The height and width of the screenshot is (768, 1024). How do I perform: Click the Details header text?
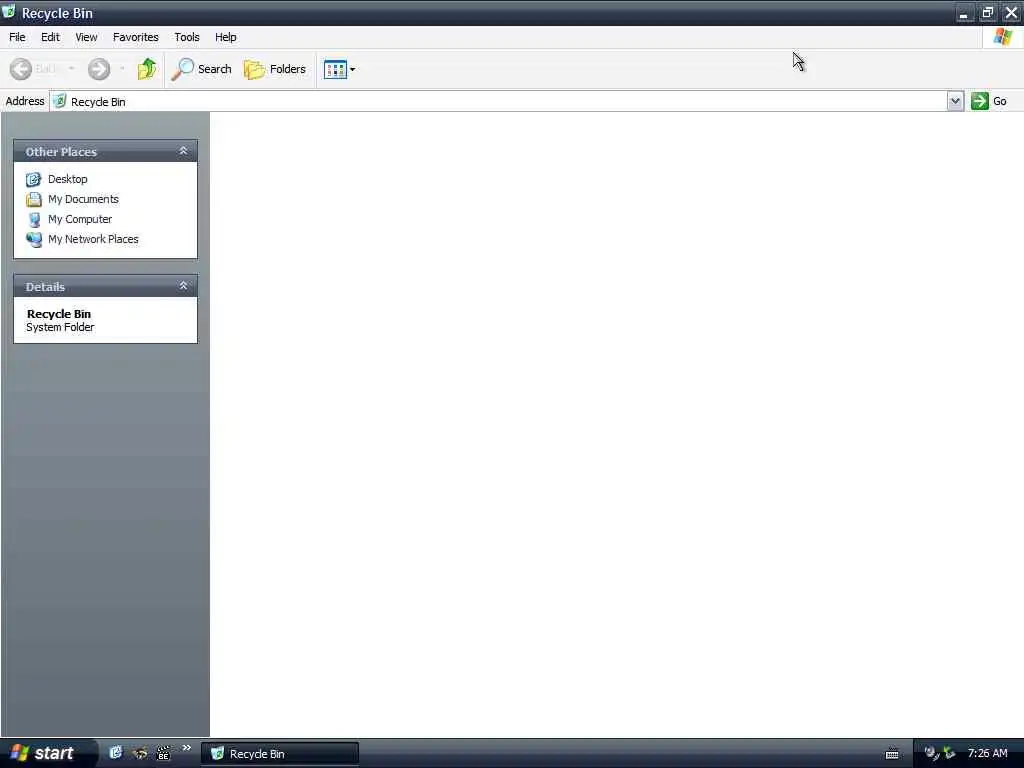[45, 287]
